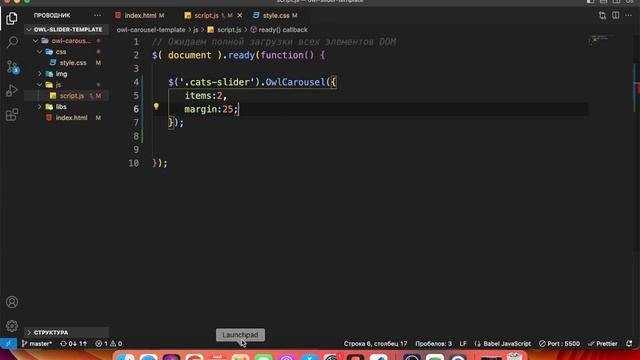Viewport: 640px width, 360px height.
Task: Click the lightbulb code action icon
Action: [x=156, y=107]
